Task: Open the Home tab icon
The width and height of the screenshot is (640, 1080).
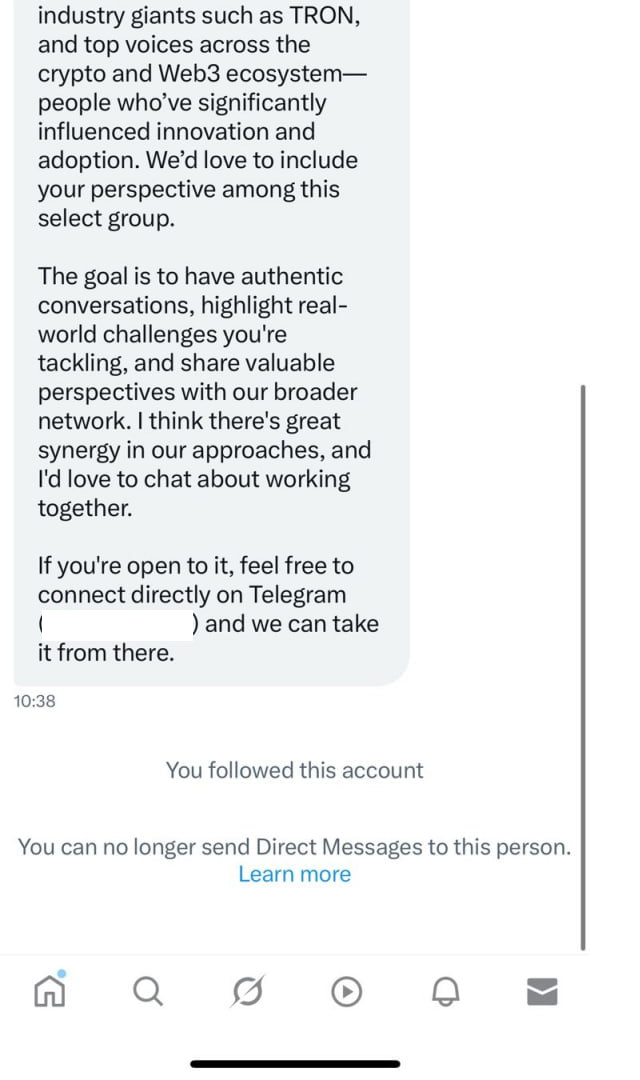Action: (50, 990)
